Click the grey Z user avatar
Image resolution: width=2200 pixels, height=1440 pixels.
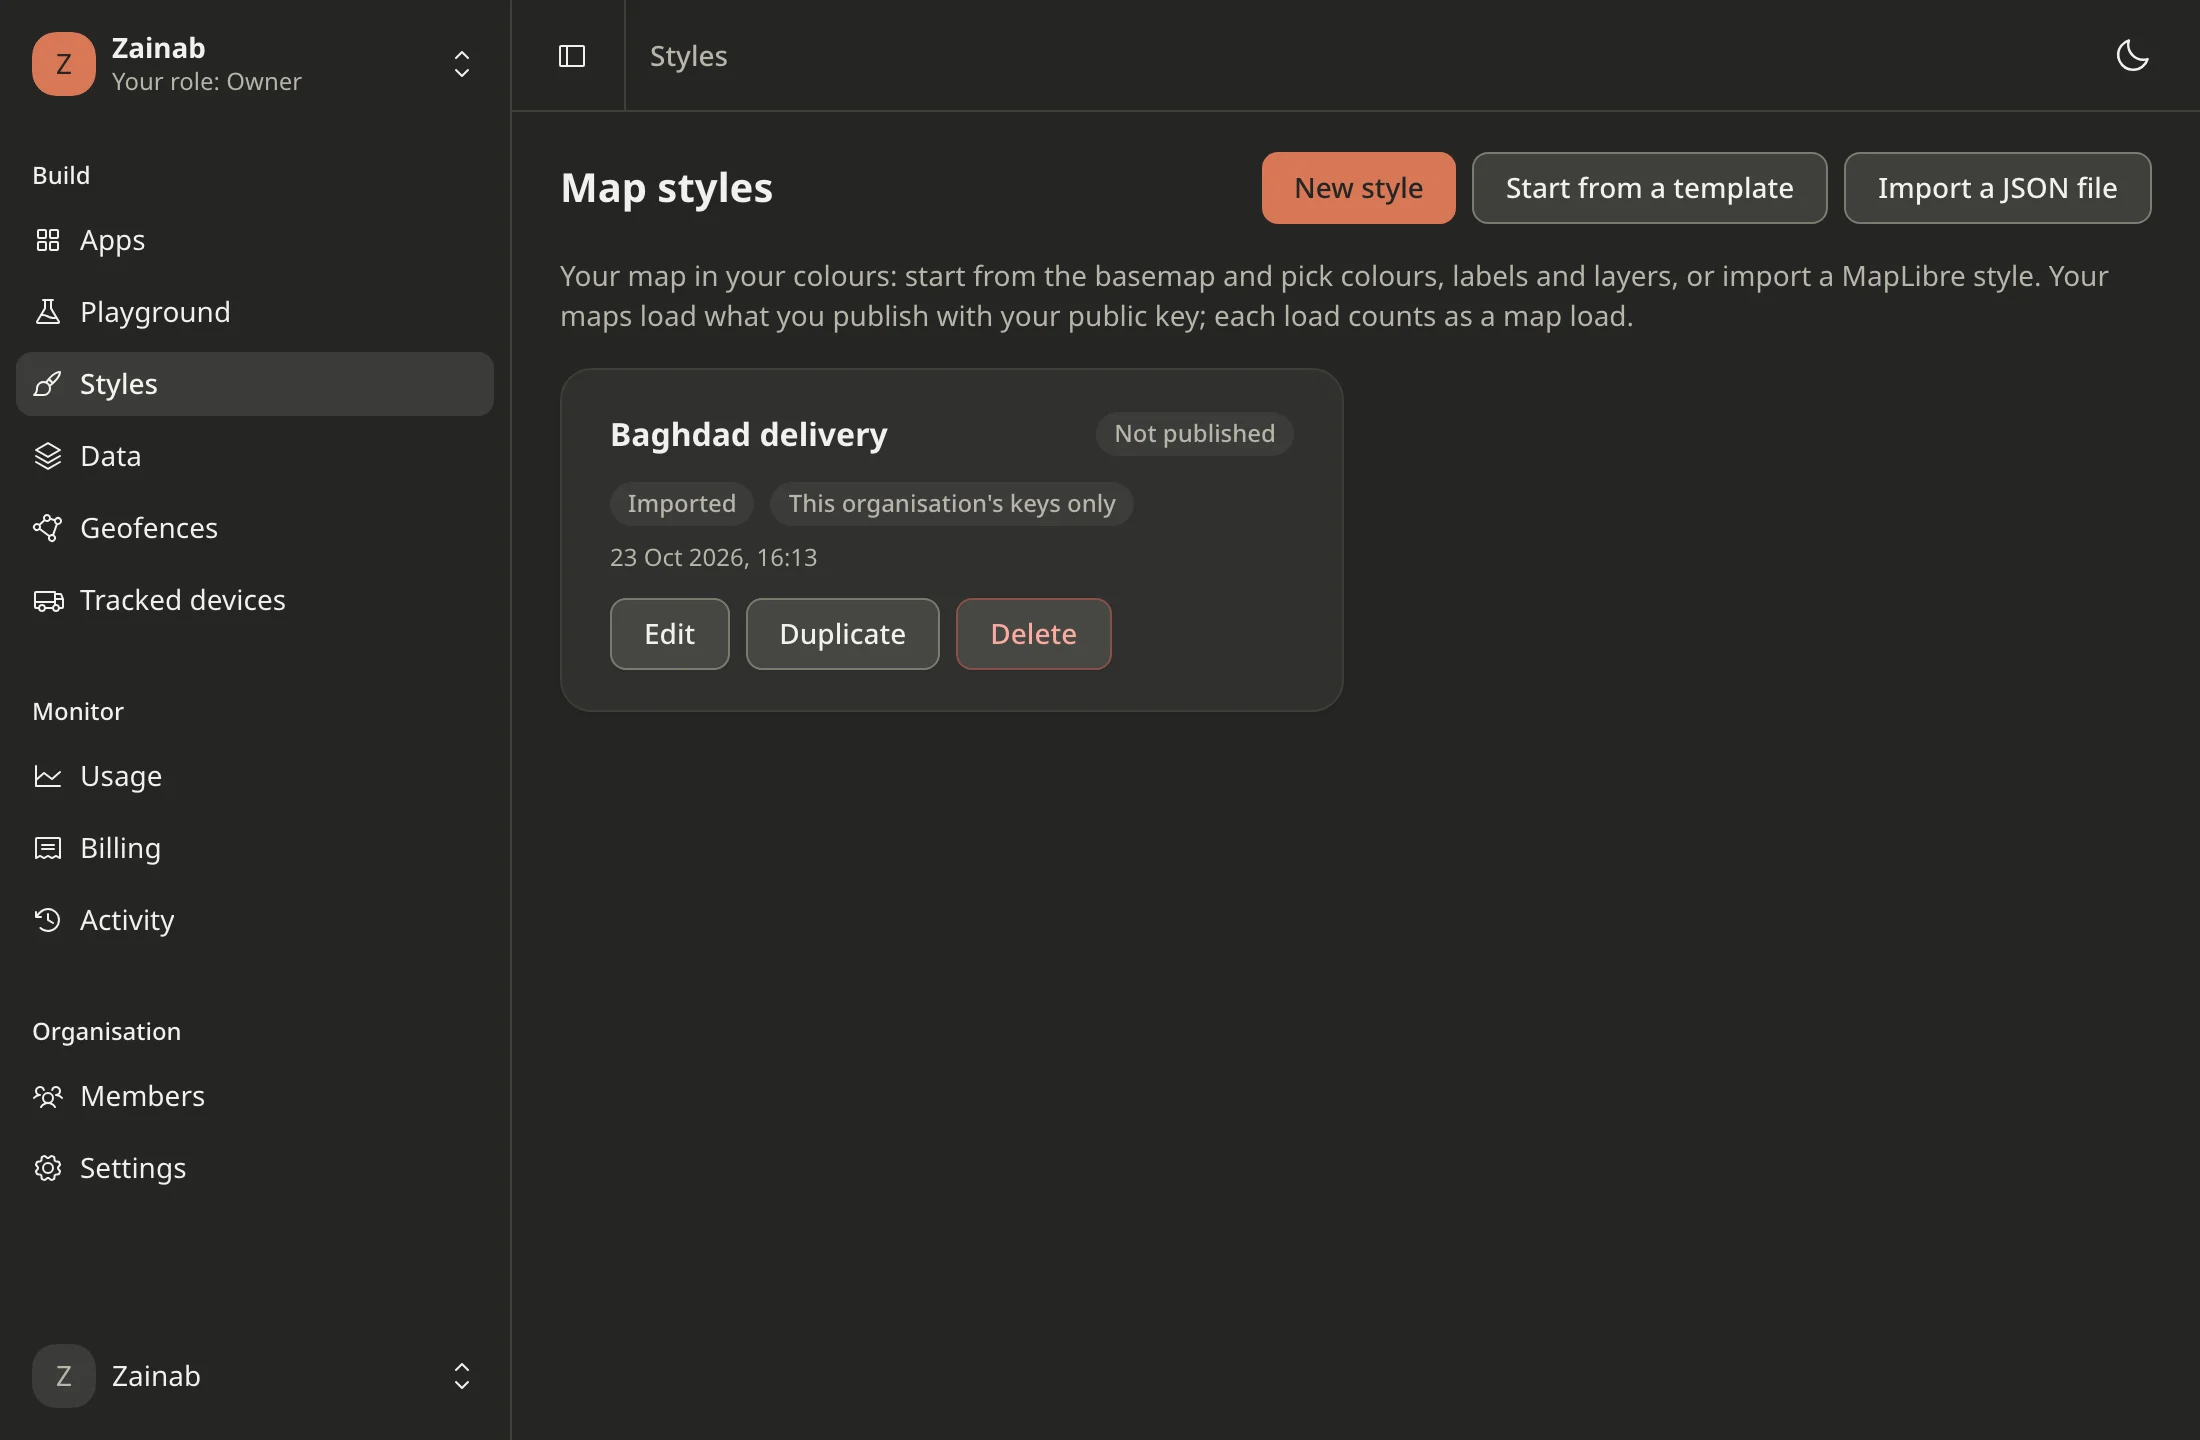(x=64, y=1376)
